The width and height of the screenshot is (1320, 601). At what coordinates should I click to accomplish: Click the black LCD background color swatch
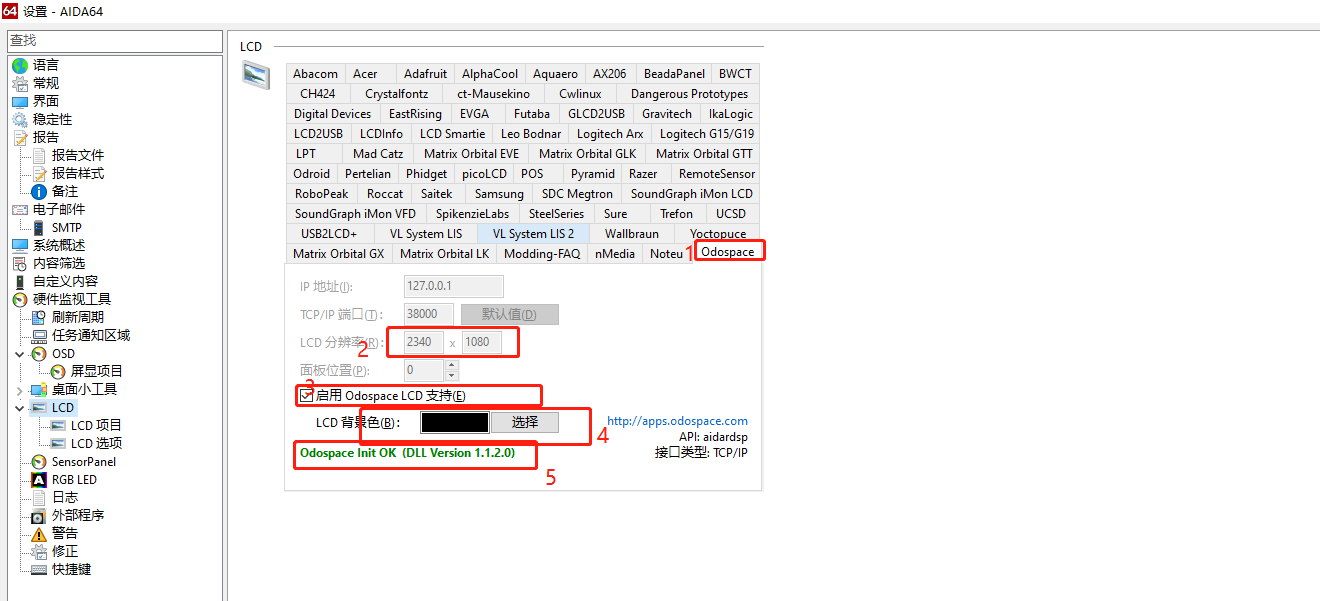(455, 422)
